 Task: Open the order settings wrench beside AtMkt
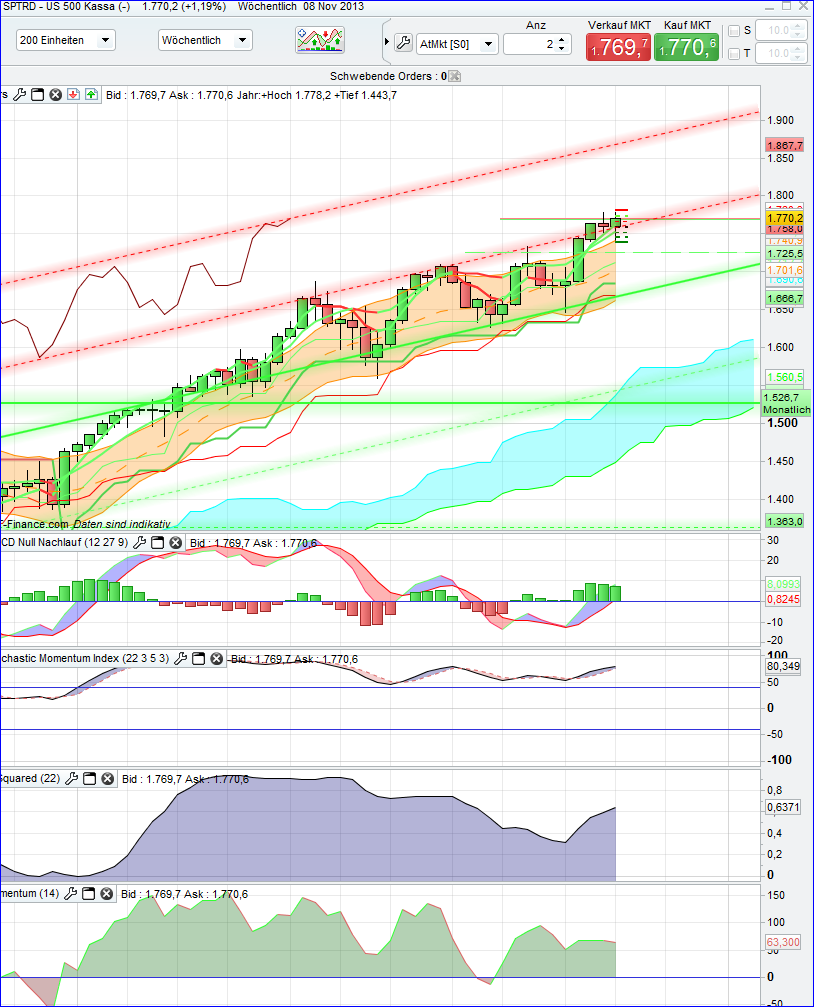pos(404,43)
